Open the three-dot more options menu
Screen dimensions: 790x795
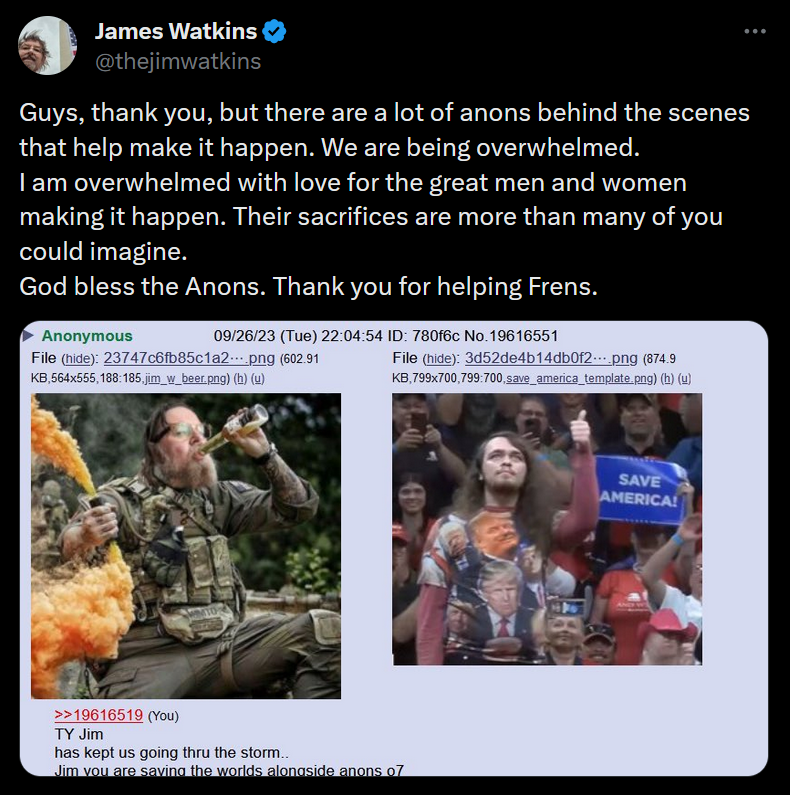pyautogui.click(x=755, y=31)
